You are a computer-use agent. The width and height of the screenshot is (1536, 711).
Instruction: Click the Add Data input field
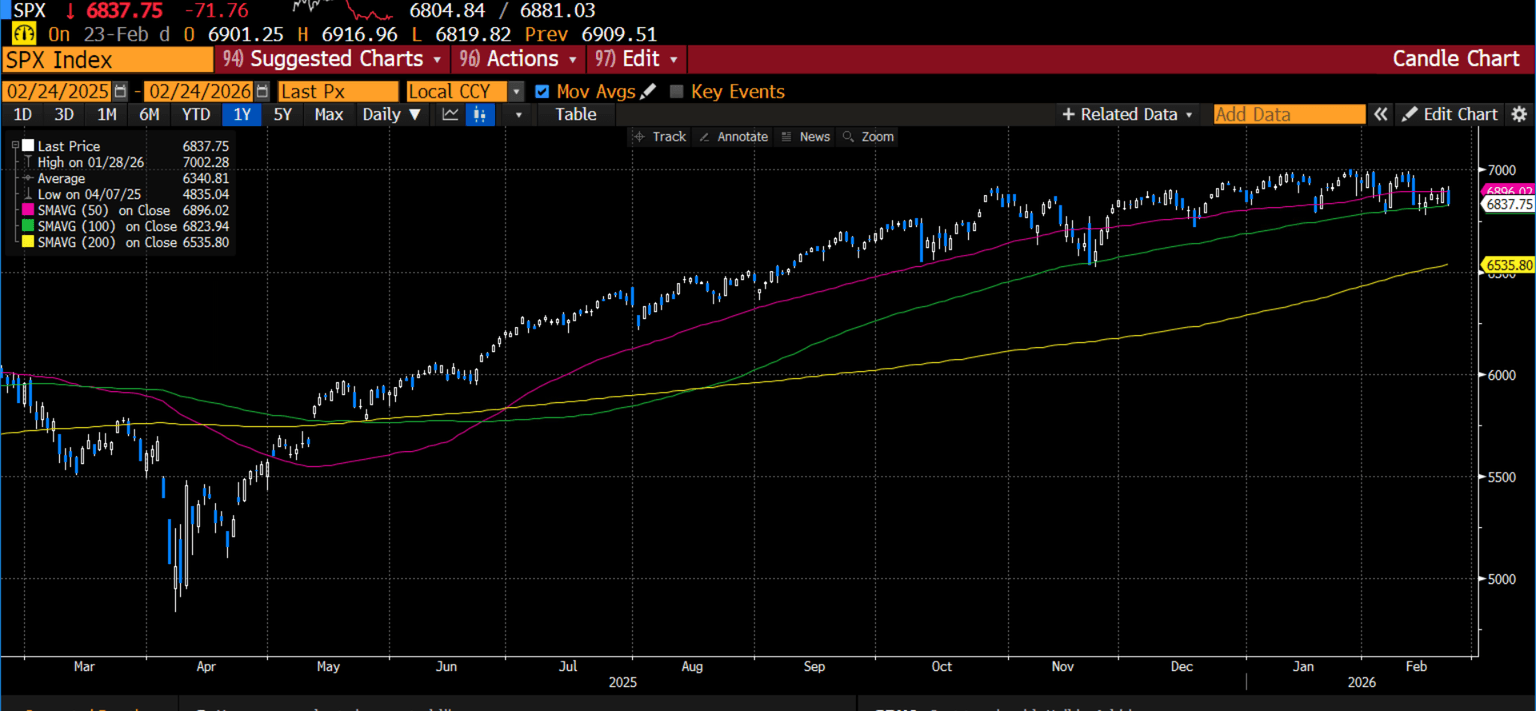click(1288, 114)
